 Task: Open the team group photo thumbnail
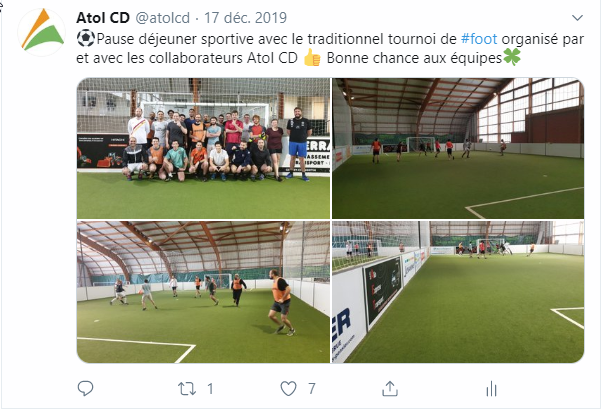[203, 148]
